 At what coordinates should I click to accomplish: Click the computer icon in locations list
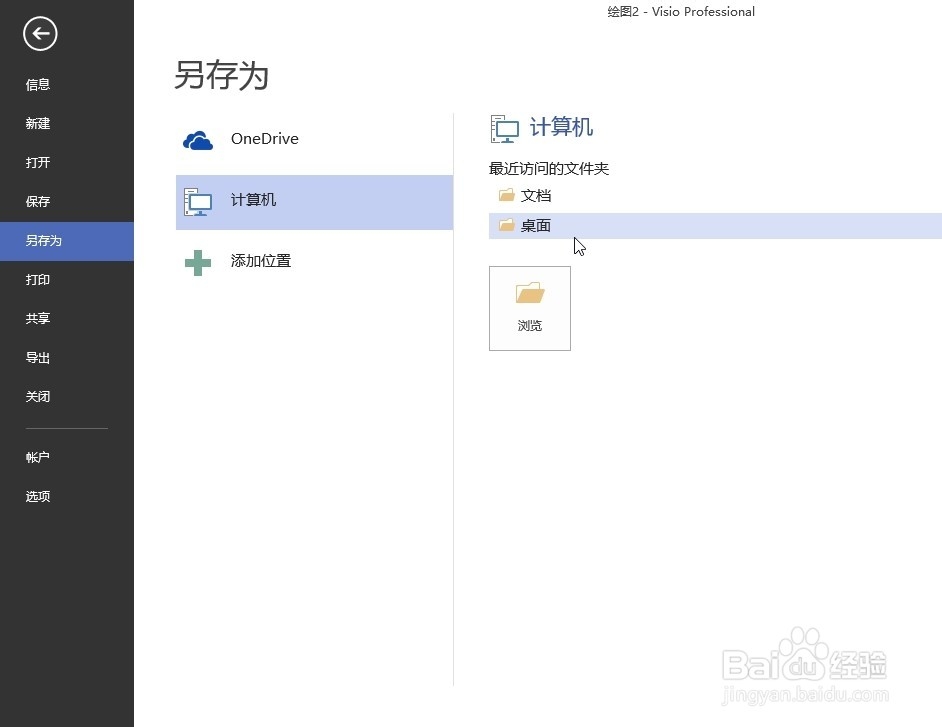(198, 202)
